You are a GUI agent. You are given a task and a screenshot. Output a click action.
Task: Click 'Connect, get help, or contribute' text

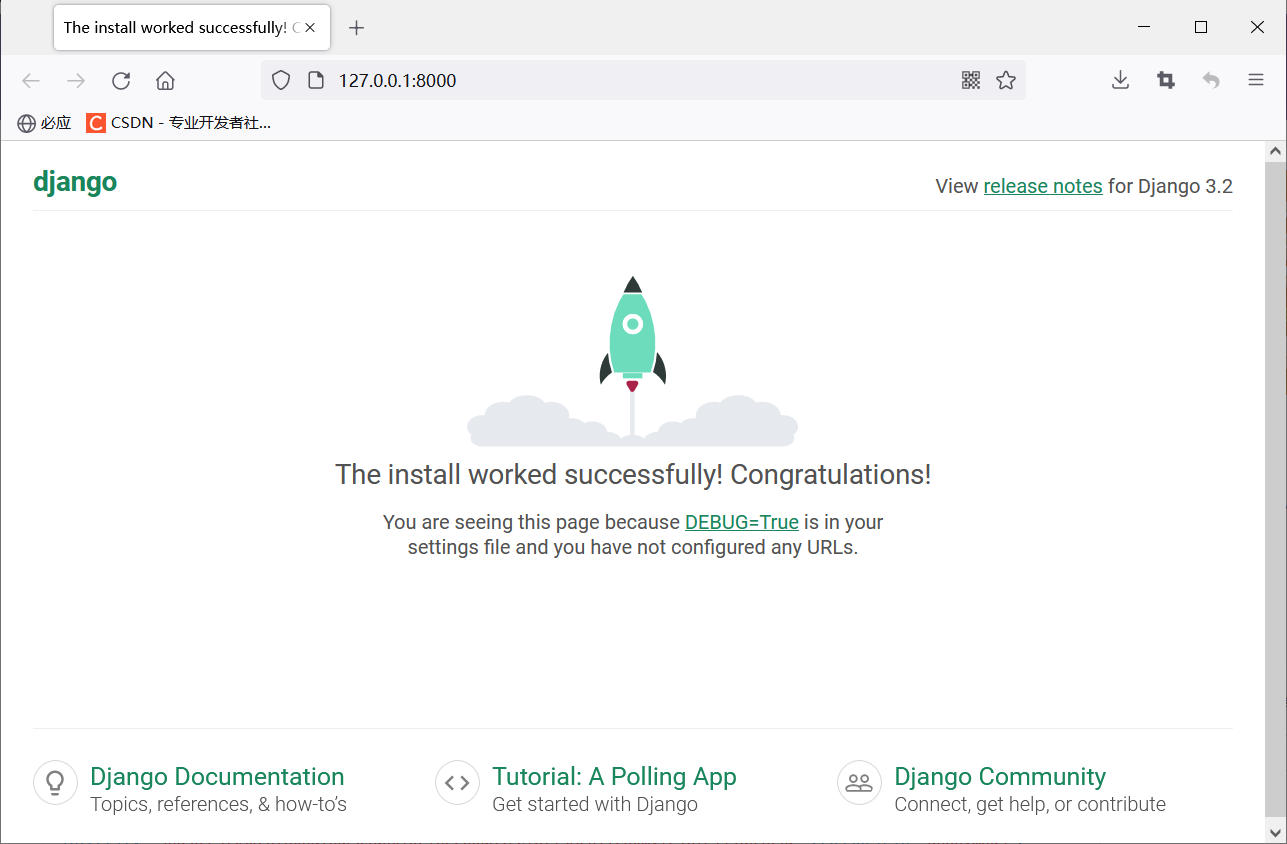click(1030, 804)
